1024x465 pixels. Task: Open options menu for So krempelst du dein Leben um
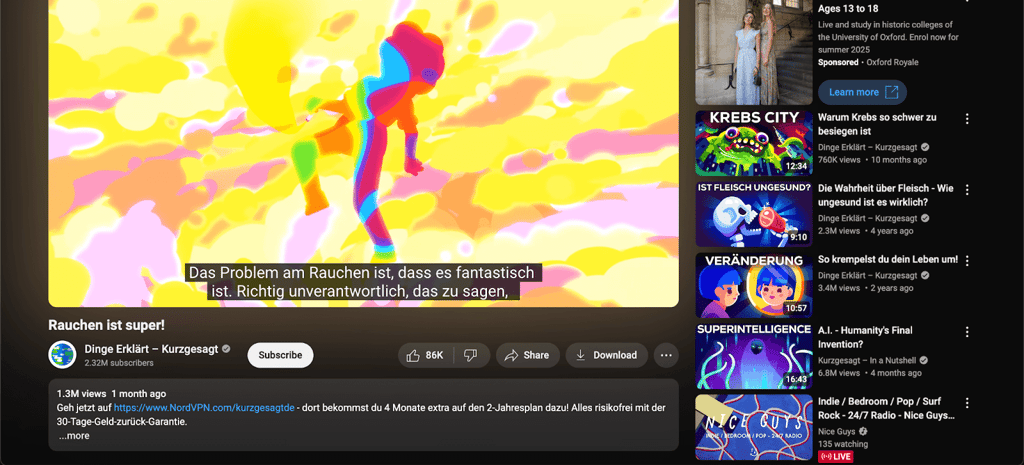tap(967, 261)
